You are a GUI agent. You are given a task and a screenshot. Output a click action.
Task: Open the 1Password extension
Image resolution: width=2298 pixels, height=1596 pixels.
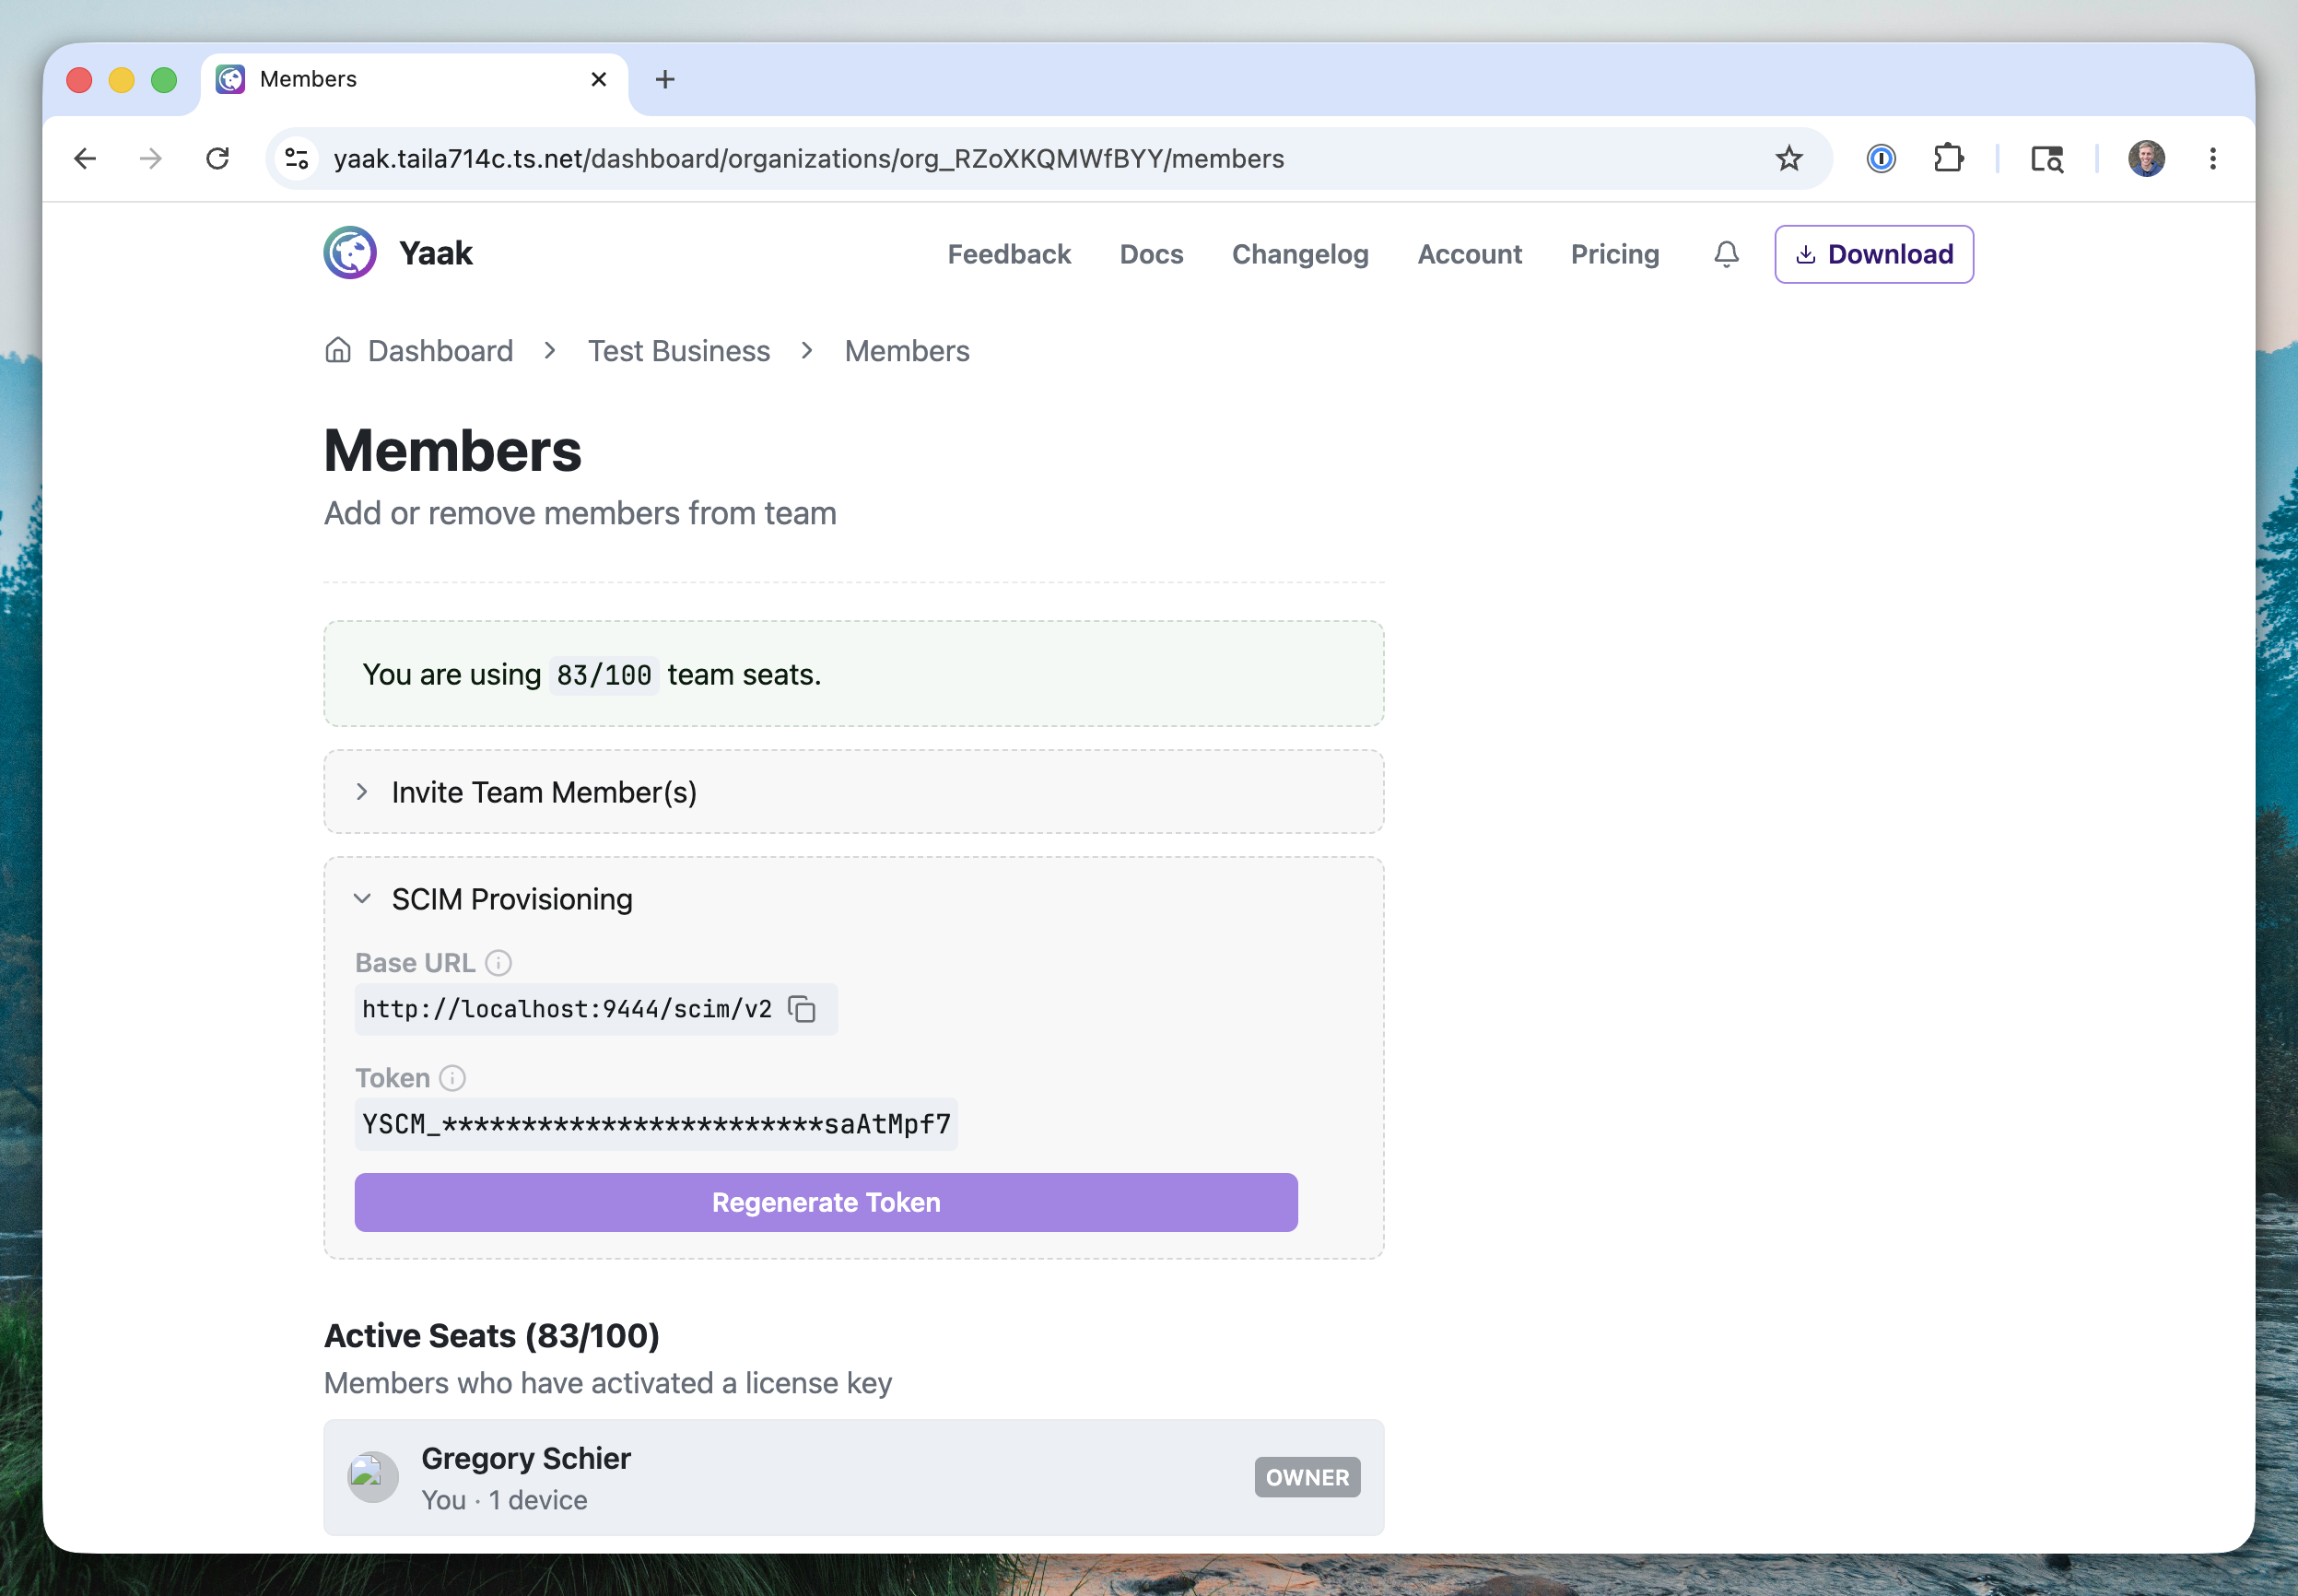click(x=1881, y=158)
